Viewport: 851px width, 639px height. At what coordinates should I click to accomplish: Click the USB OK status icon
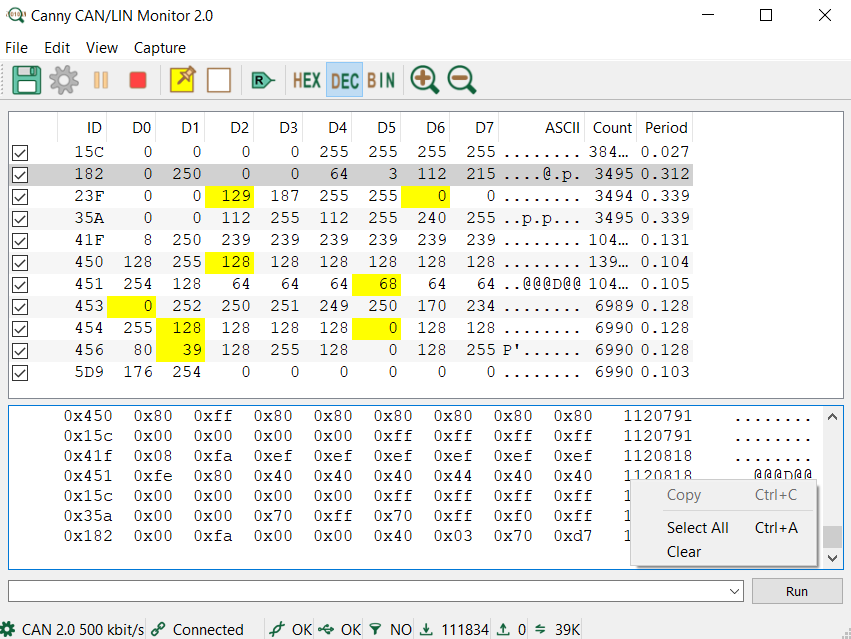pos(326,629)
